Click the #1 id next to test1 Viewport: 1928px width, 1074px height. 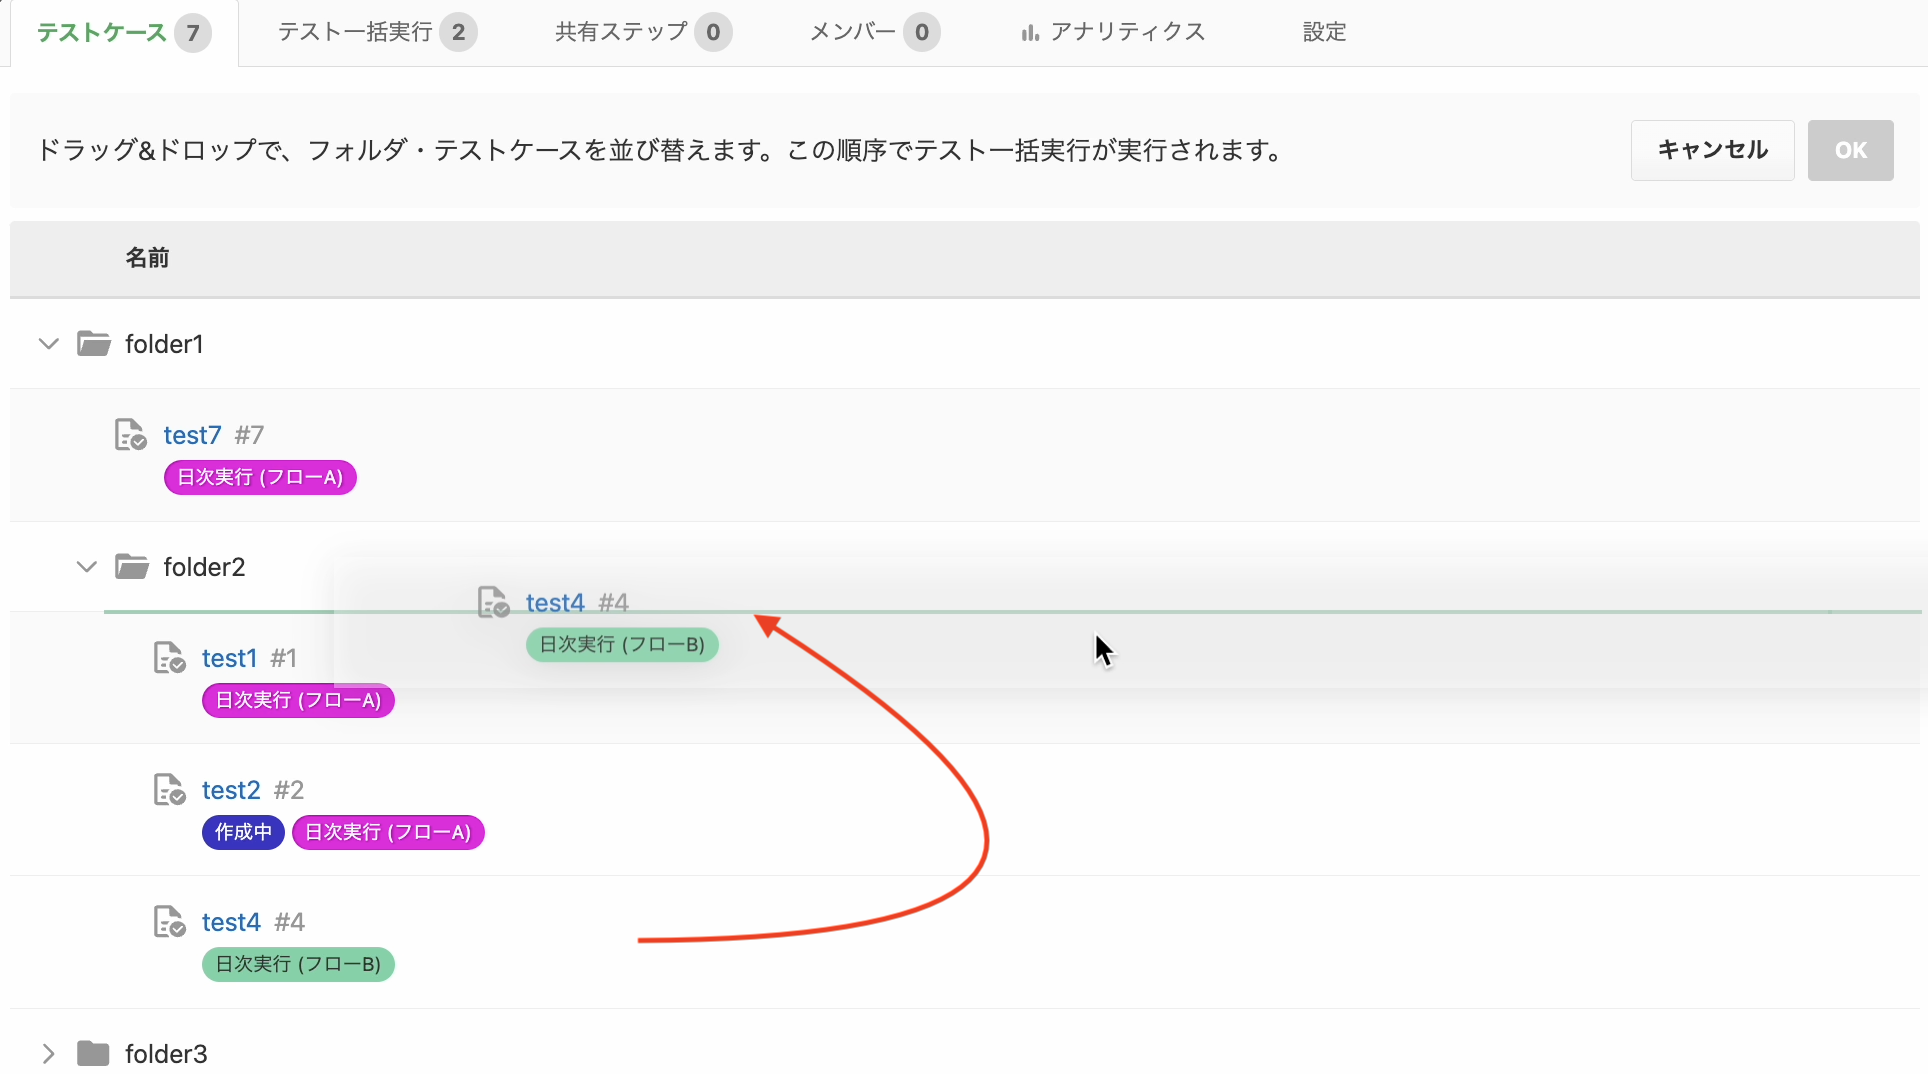tap(284, 658)
